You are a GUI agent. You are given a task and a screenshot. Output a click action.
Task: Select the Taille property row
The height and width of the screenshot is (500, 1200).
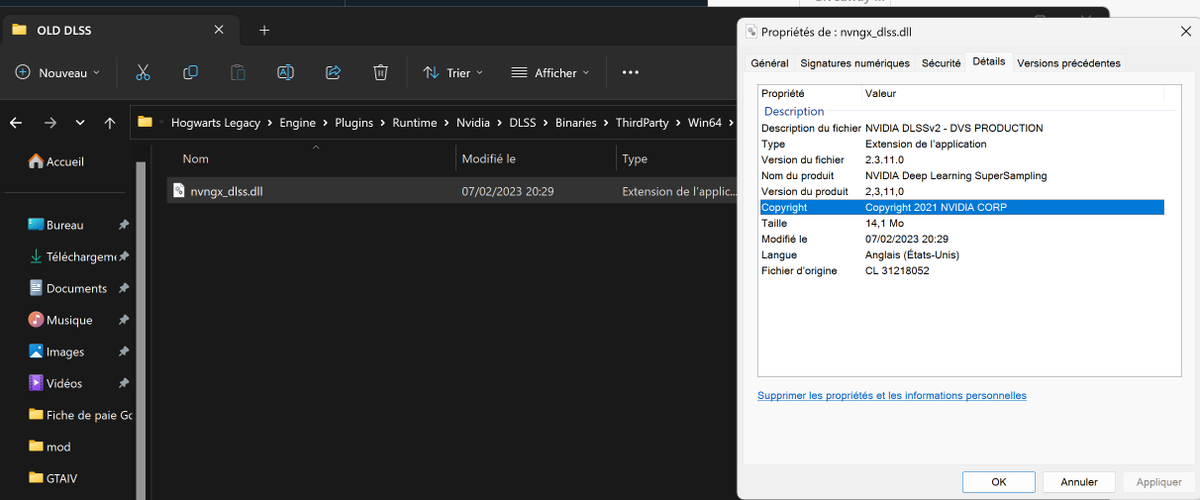click(961, 223)
